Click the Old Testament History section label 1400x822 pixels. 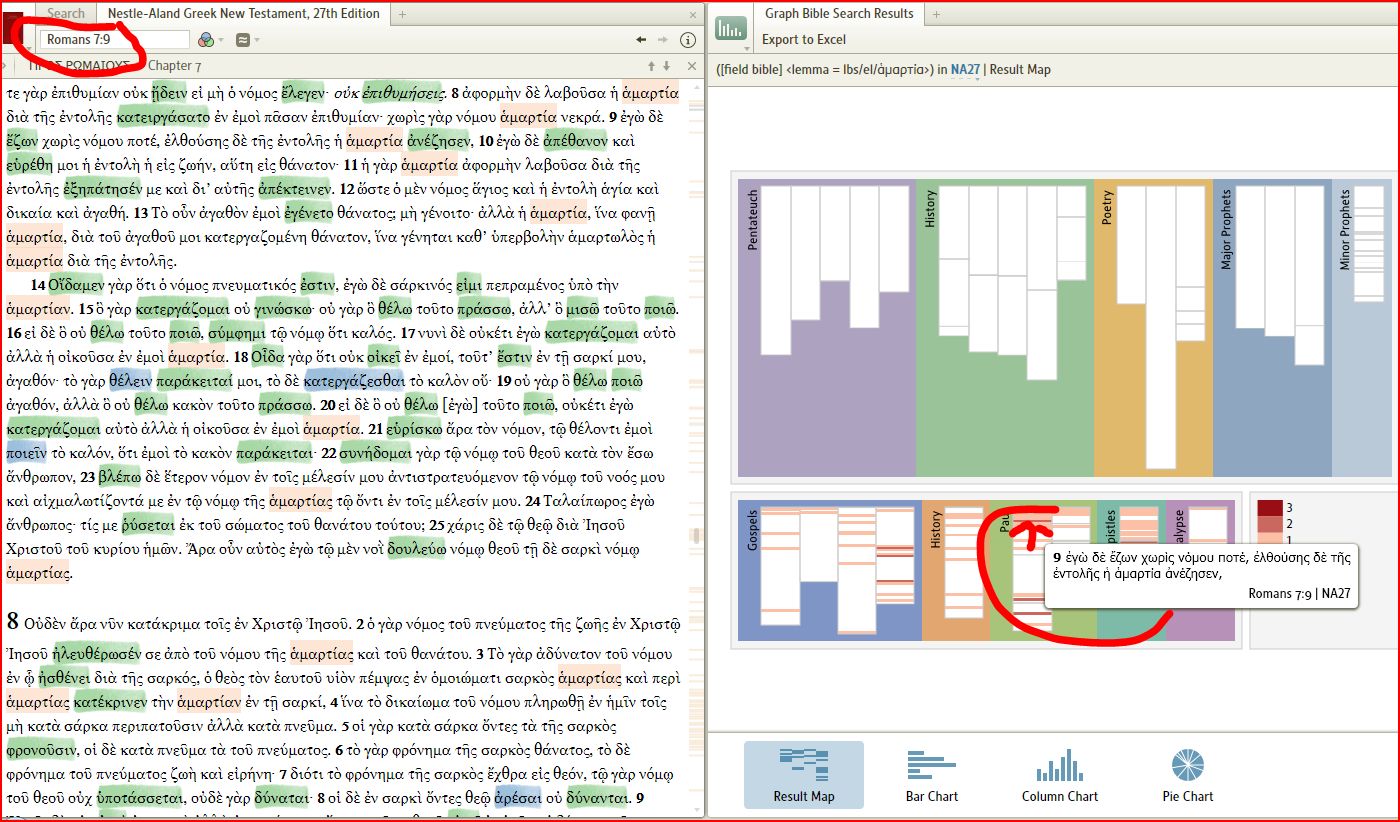(930, 208)
